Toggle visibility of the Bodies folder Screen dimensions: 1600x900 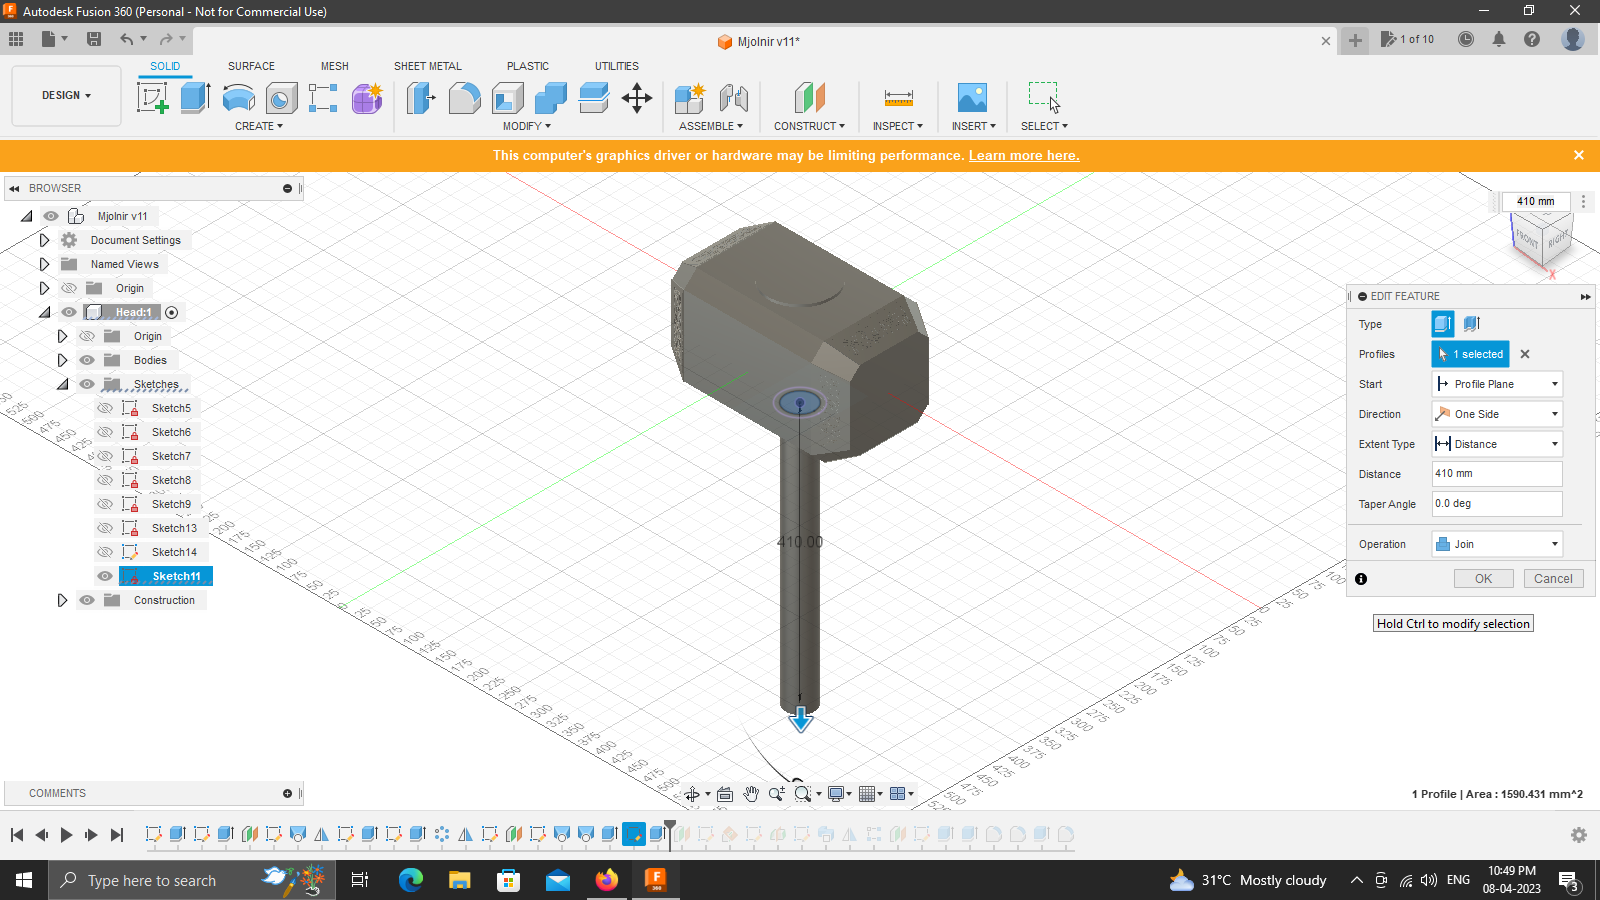coord(87,360)
